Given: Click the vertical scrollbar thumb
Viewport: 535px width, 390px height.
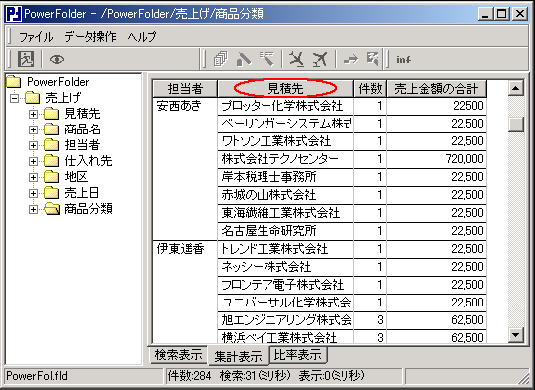Looking at the screenshot, I should point(516,124).
